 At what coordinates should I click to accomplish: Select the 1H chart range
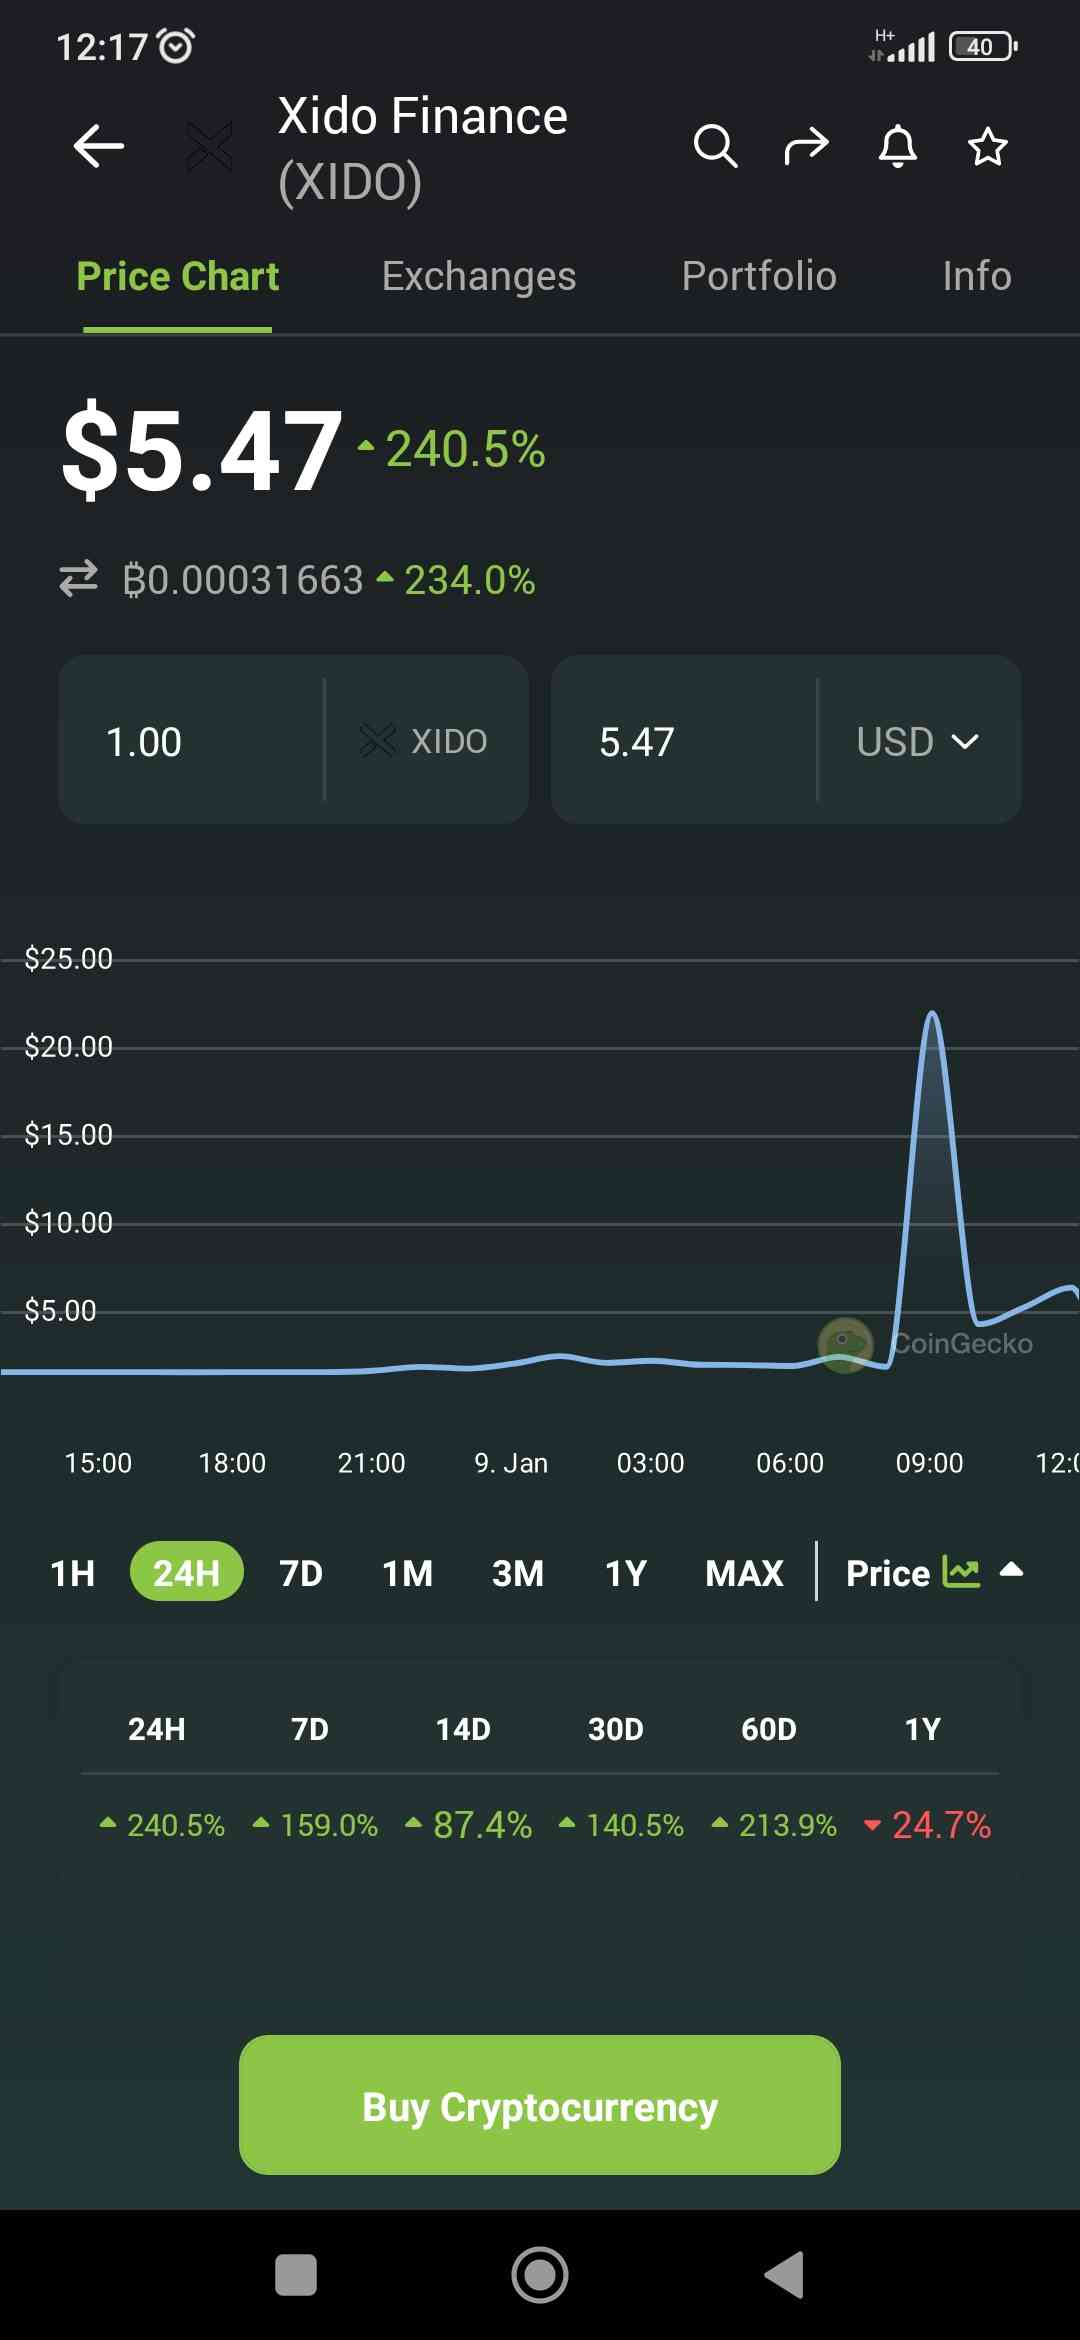point(73,1573)
